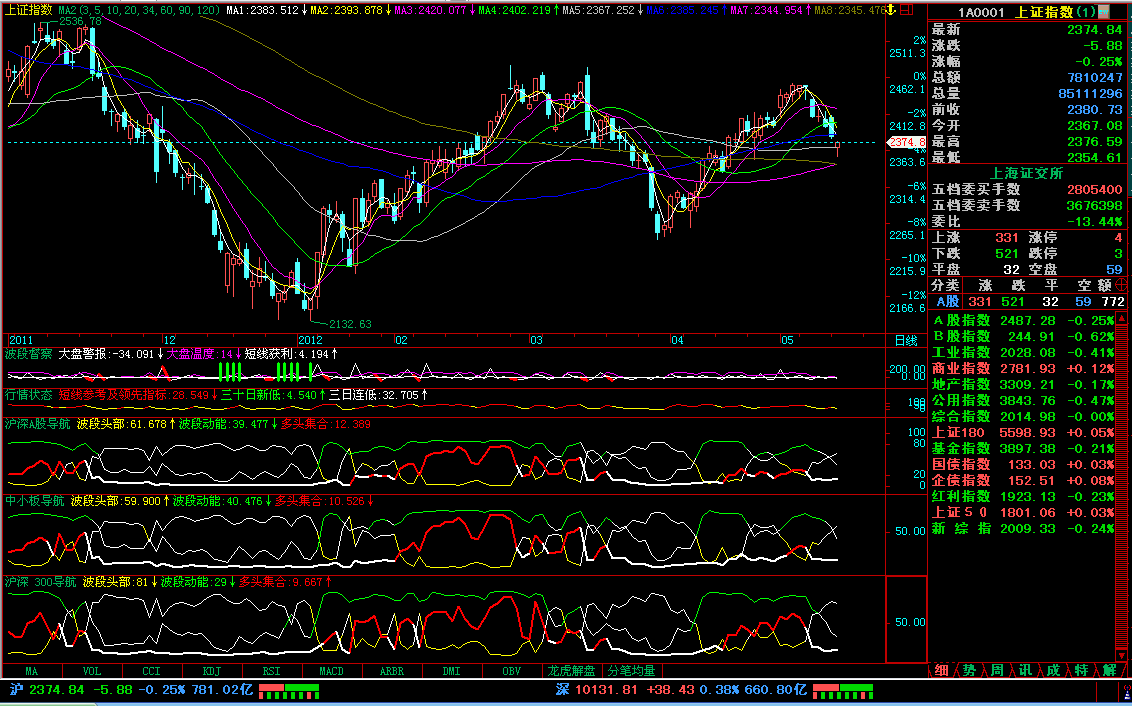Switch to the DMI indicator tab

(451, 671)
